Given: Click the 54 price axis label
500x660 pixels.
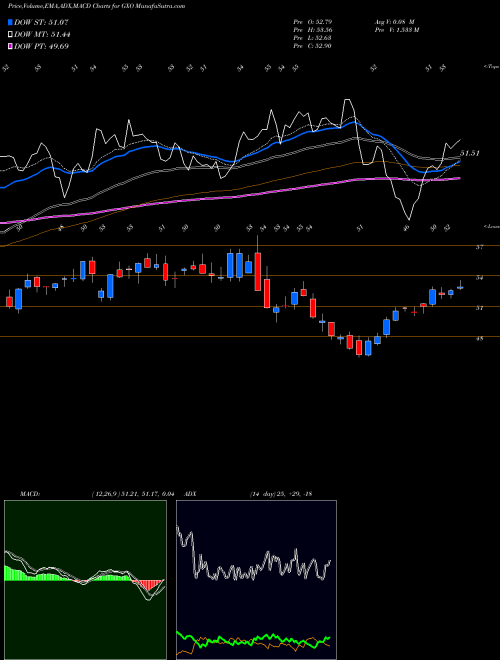Looking at the screenshot, I should pos(479,277).
